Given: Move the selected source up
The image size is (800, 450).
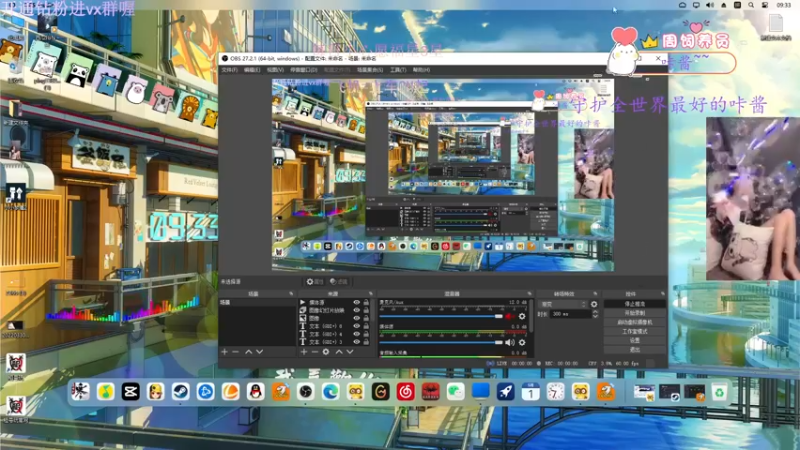Looking at the screenshot, I should point(339,352).
